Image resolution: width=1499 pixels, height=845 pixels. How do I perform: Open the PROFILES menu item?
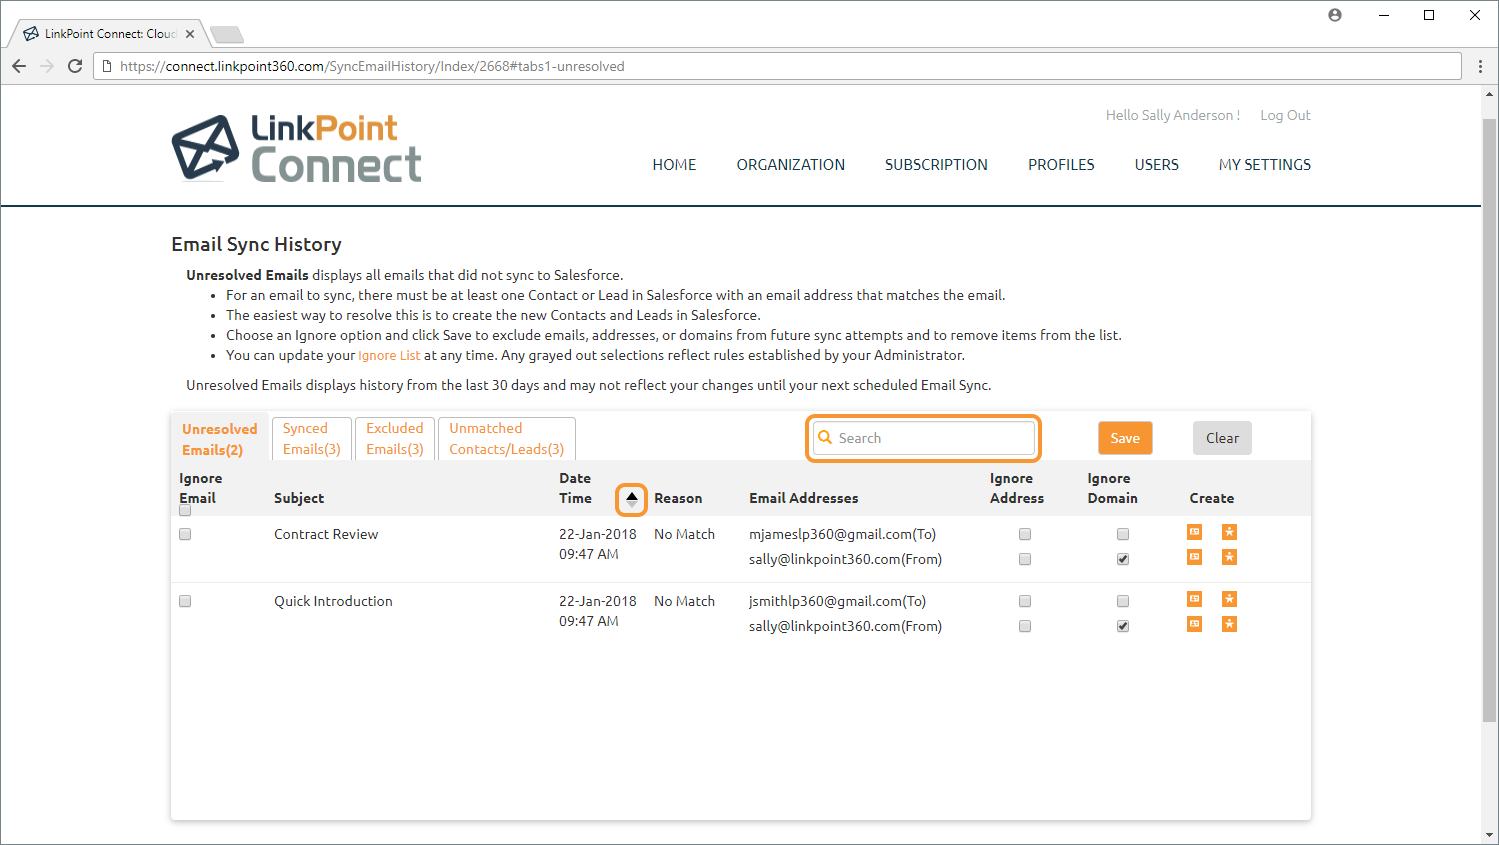(x=1061, y=165)
